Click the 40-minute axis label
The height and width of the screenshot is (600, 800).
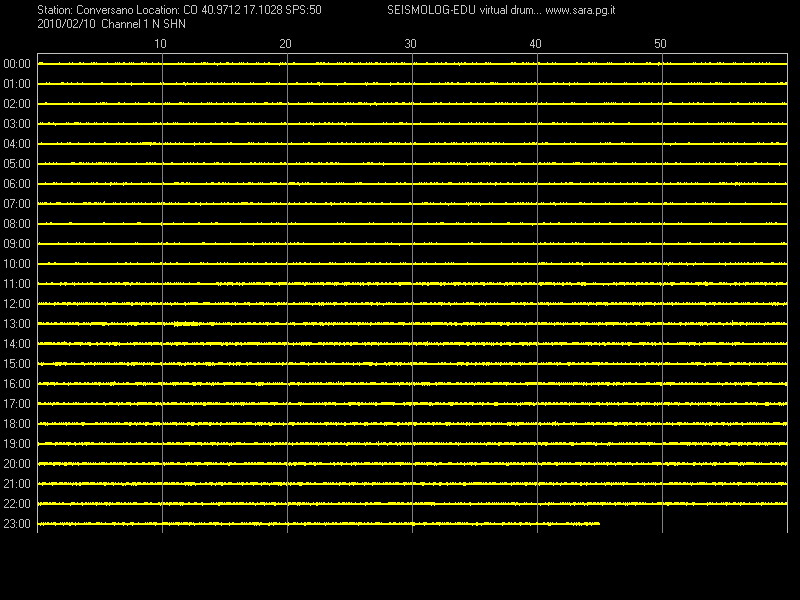click(x=535, y=44)
